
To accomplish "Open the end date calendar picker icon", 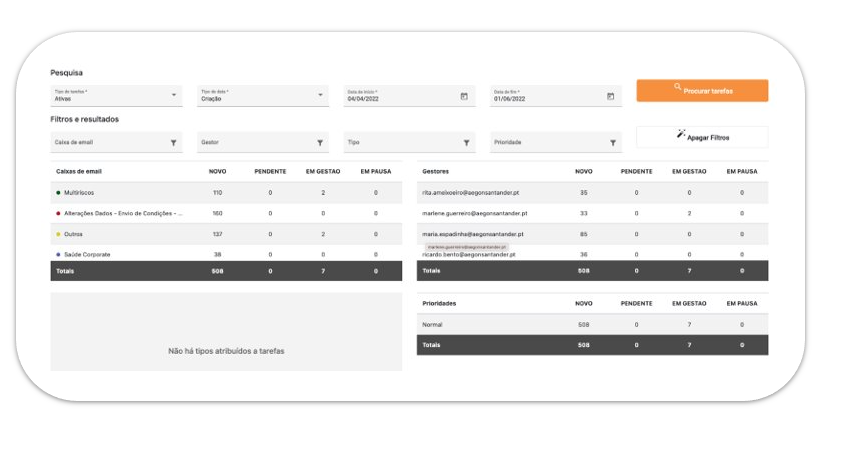I will tap(610, 96).
